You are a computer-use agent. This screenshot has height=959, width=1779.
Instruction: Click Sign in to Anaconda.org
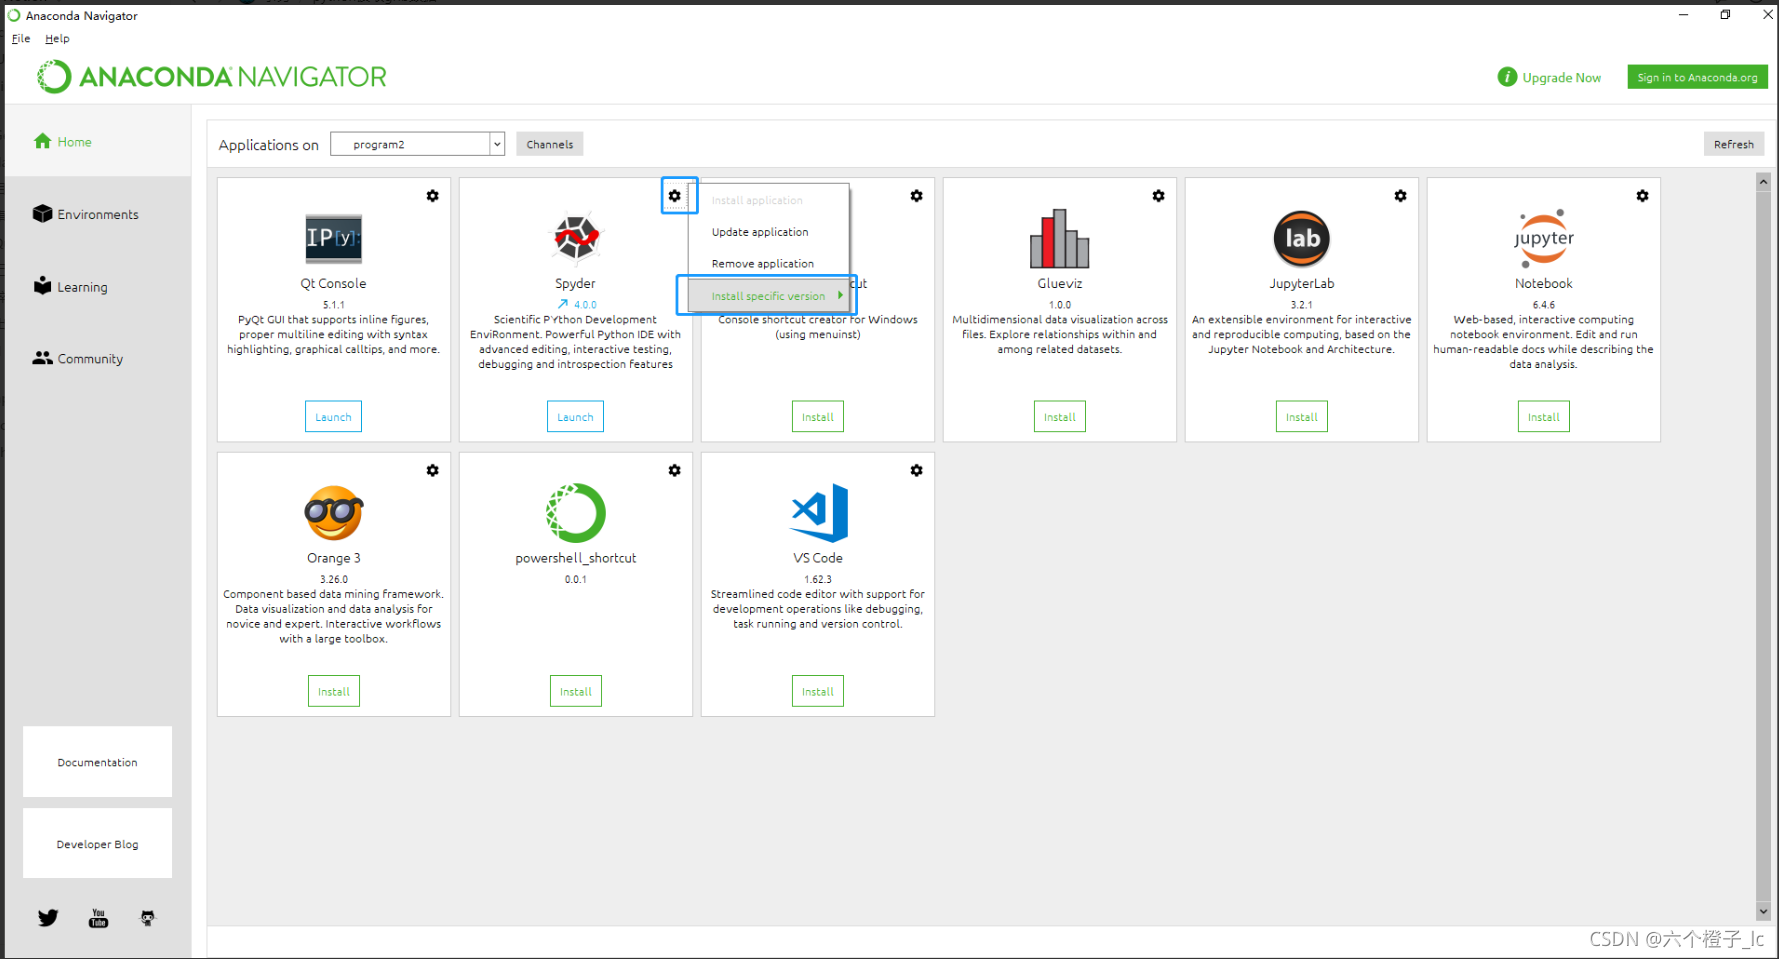[1697, 77]
